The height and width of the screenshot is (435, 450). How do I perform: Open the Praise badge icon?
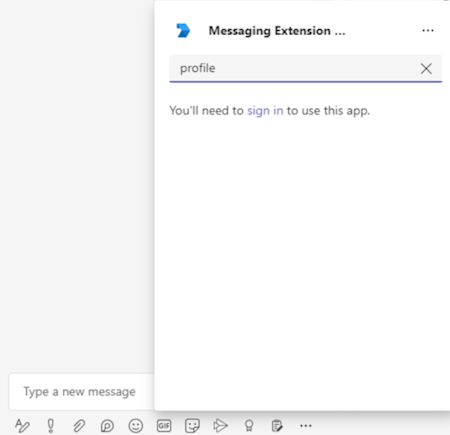249,426
